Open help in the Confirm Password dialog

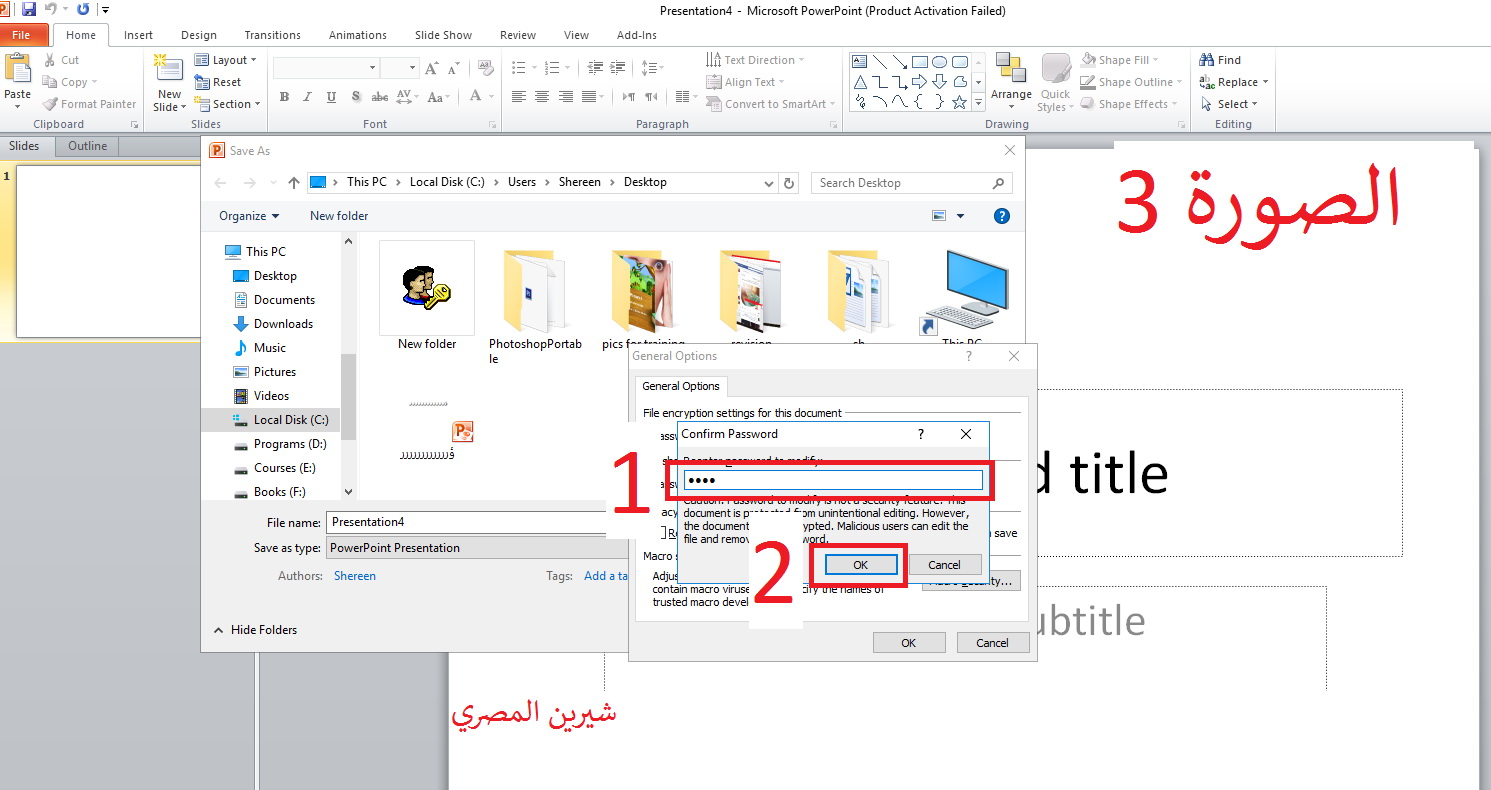[921, 434]
